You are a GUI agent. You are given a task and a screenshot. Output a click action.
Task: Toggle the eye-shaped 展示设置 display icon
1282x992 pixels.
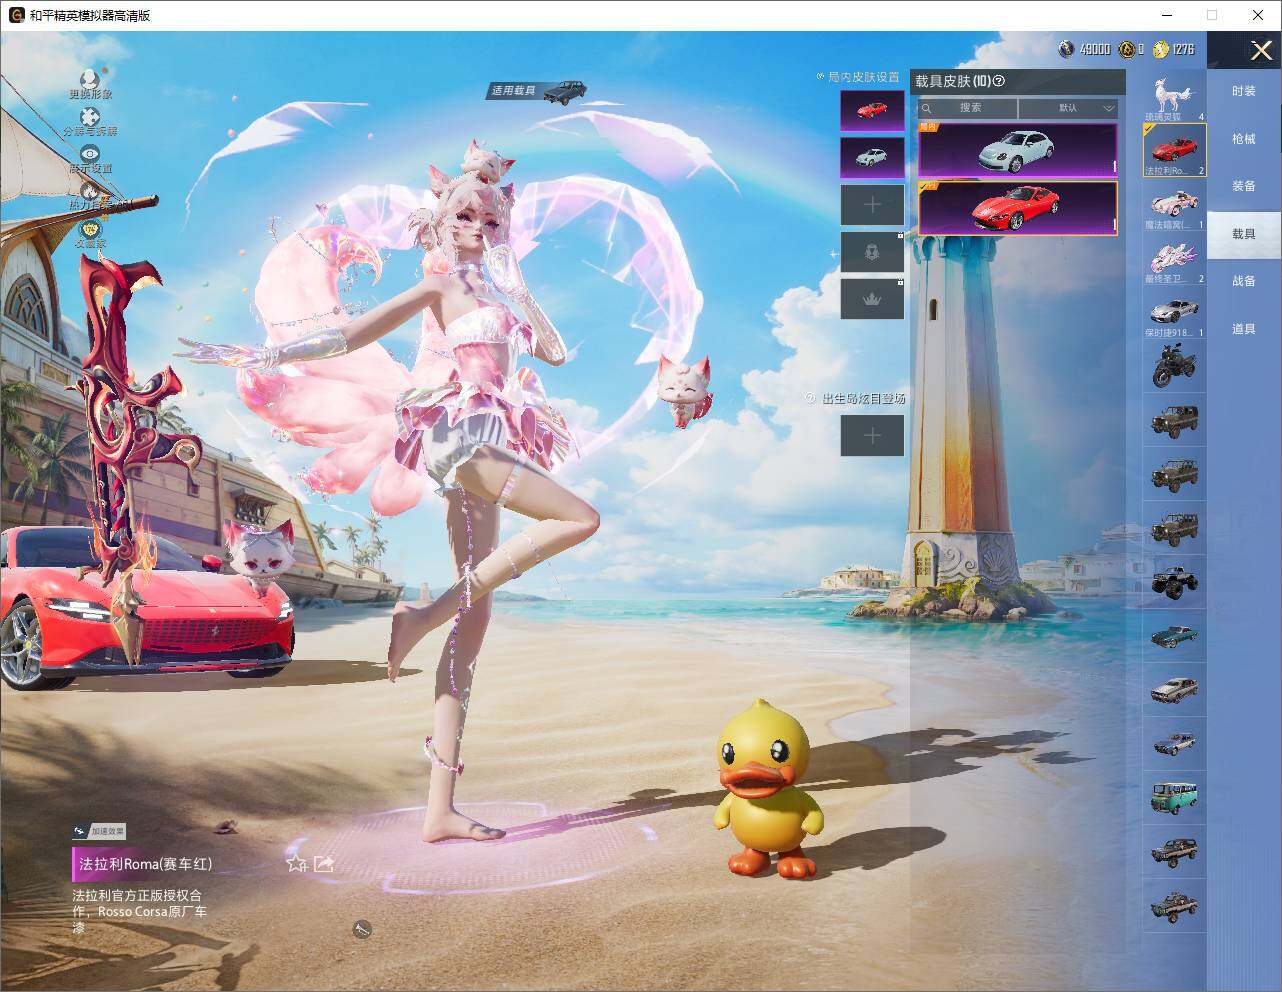click(x=90, y=154)
